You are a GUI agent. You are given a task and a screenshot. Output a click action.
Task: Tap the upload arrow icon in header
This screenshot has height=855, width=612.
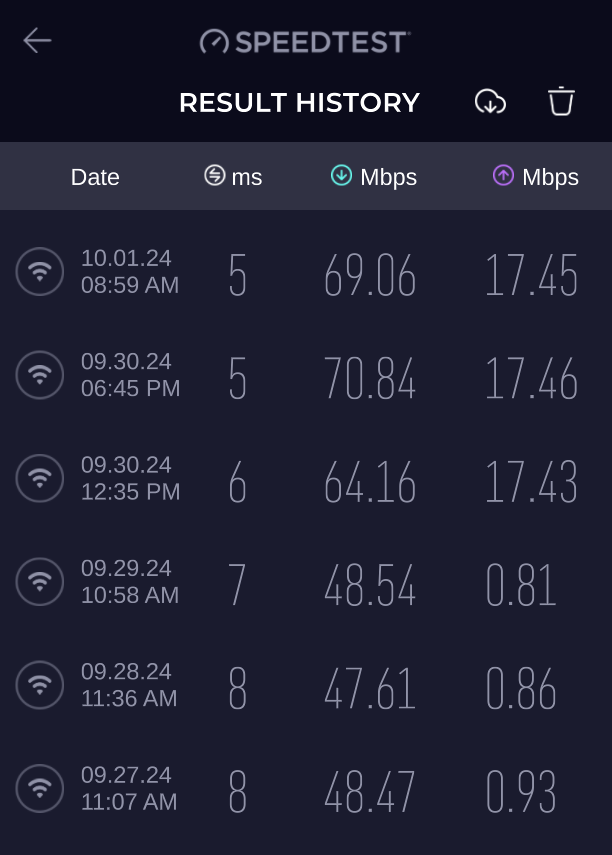[x=504, y=176]
